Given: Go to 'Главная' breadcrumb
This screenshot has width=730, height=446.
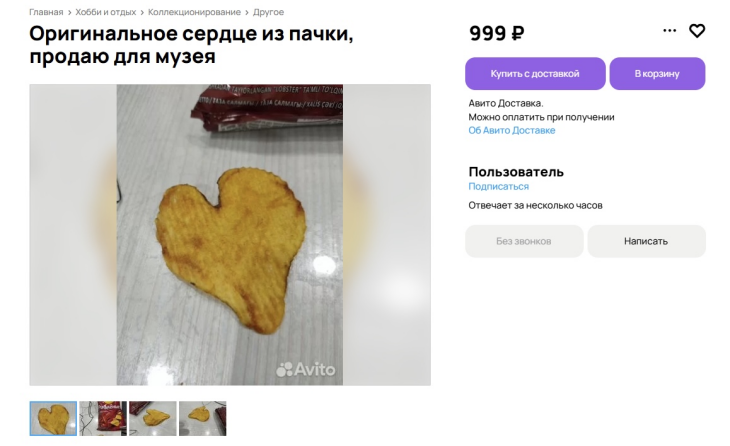Looking at the screenshot, I should pyautogui.click(x=46, y=12).
